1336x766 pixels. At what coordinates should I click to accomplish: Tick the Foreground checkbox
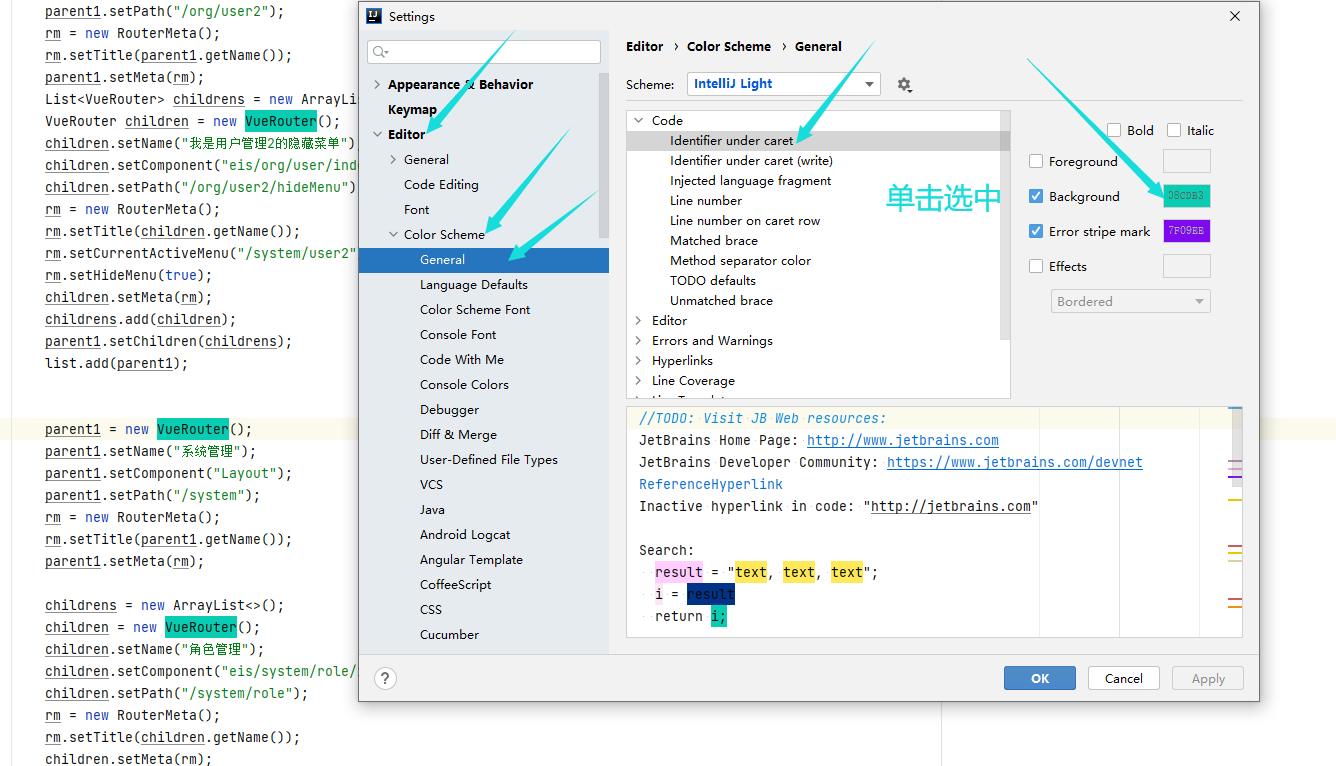pyautogui.click(x=1036, y=161)
